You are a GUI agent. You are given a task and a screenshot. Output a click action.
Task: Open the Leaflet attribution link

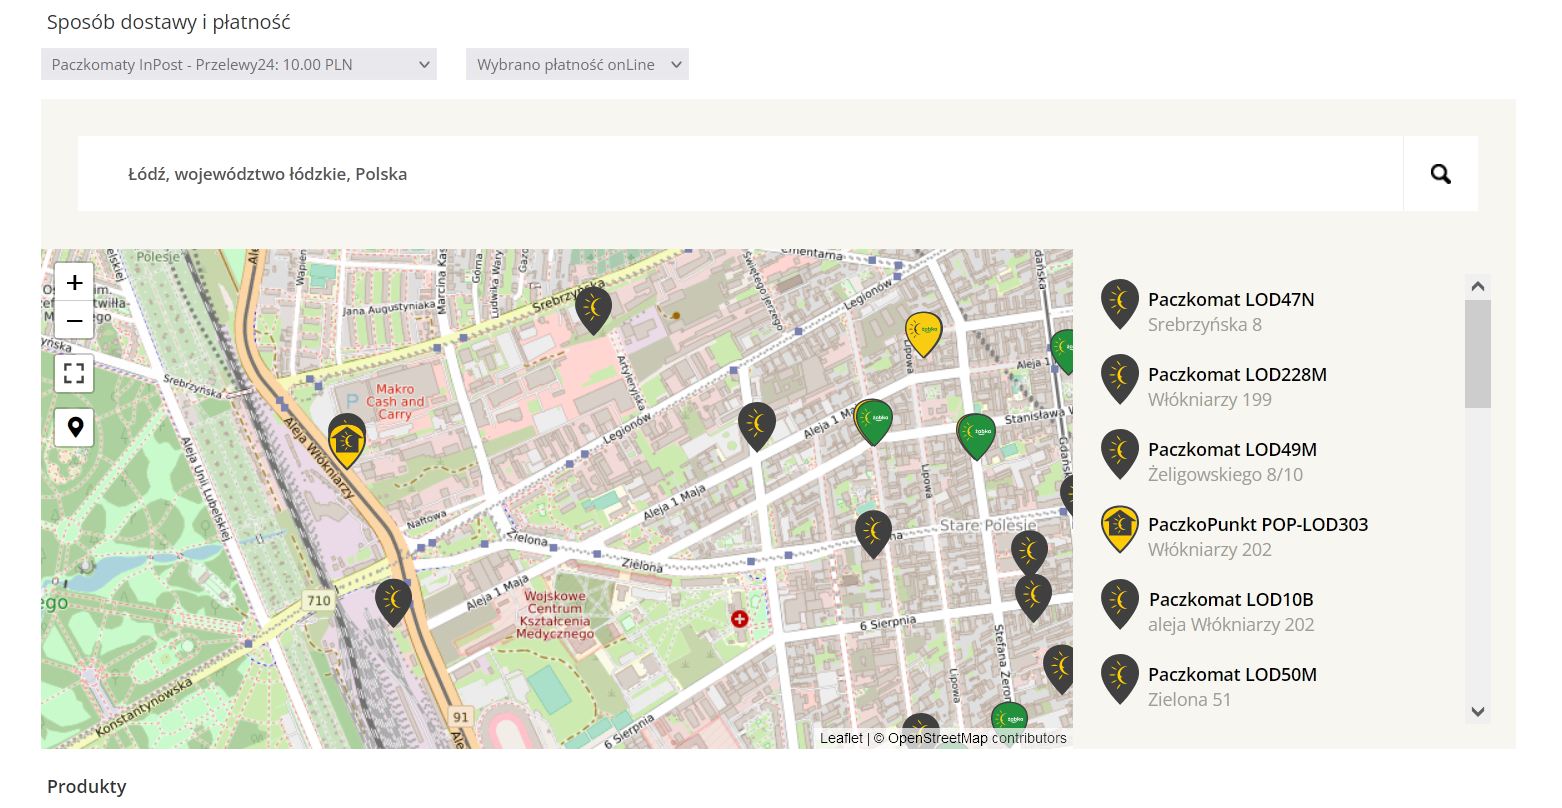click(841, 738)
